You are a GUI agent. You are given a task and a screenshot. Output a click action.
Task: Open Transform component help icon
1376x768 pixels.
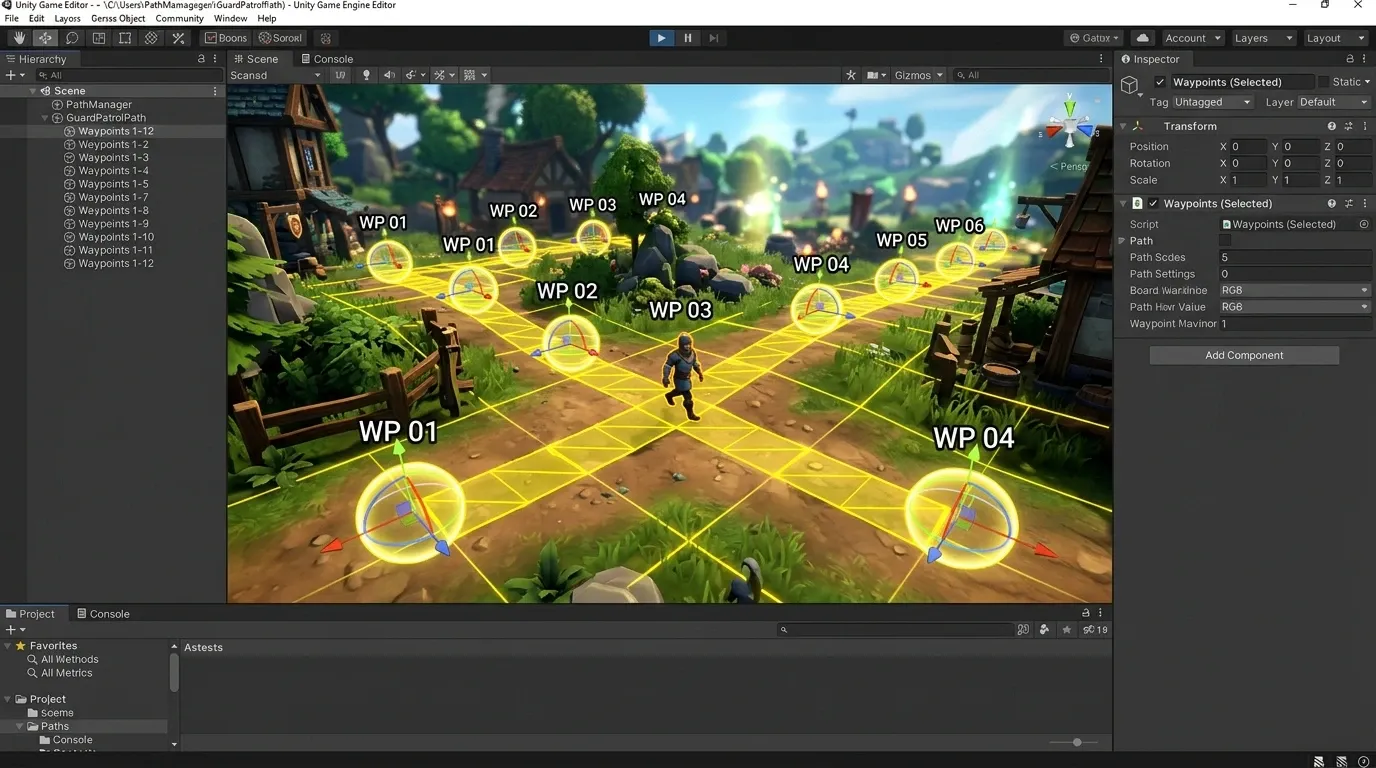click(x=1331, y=126)
